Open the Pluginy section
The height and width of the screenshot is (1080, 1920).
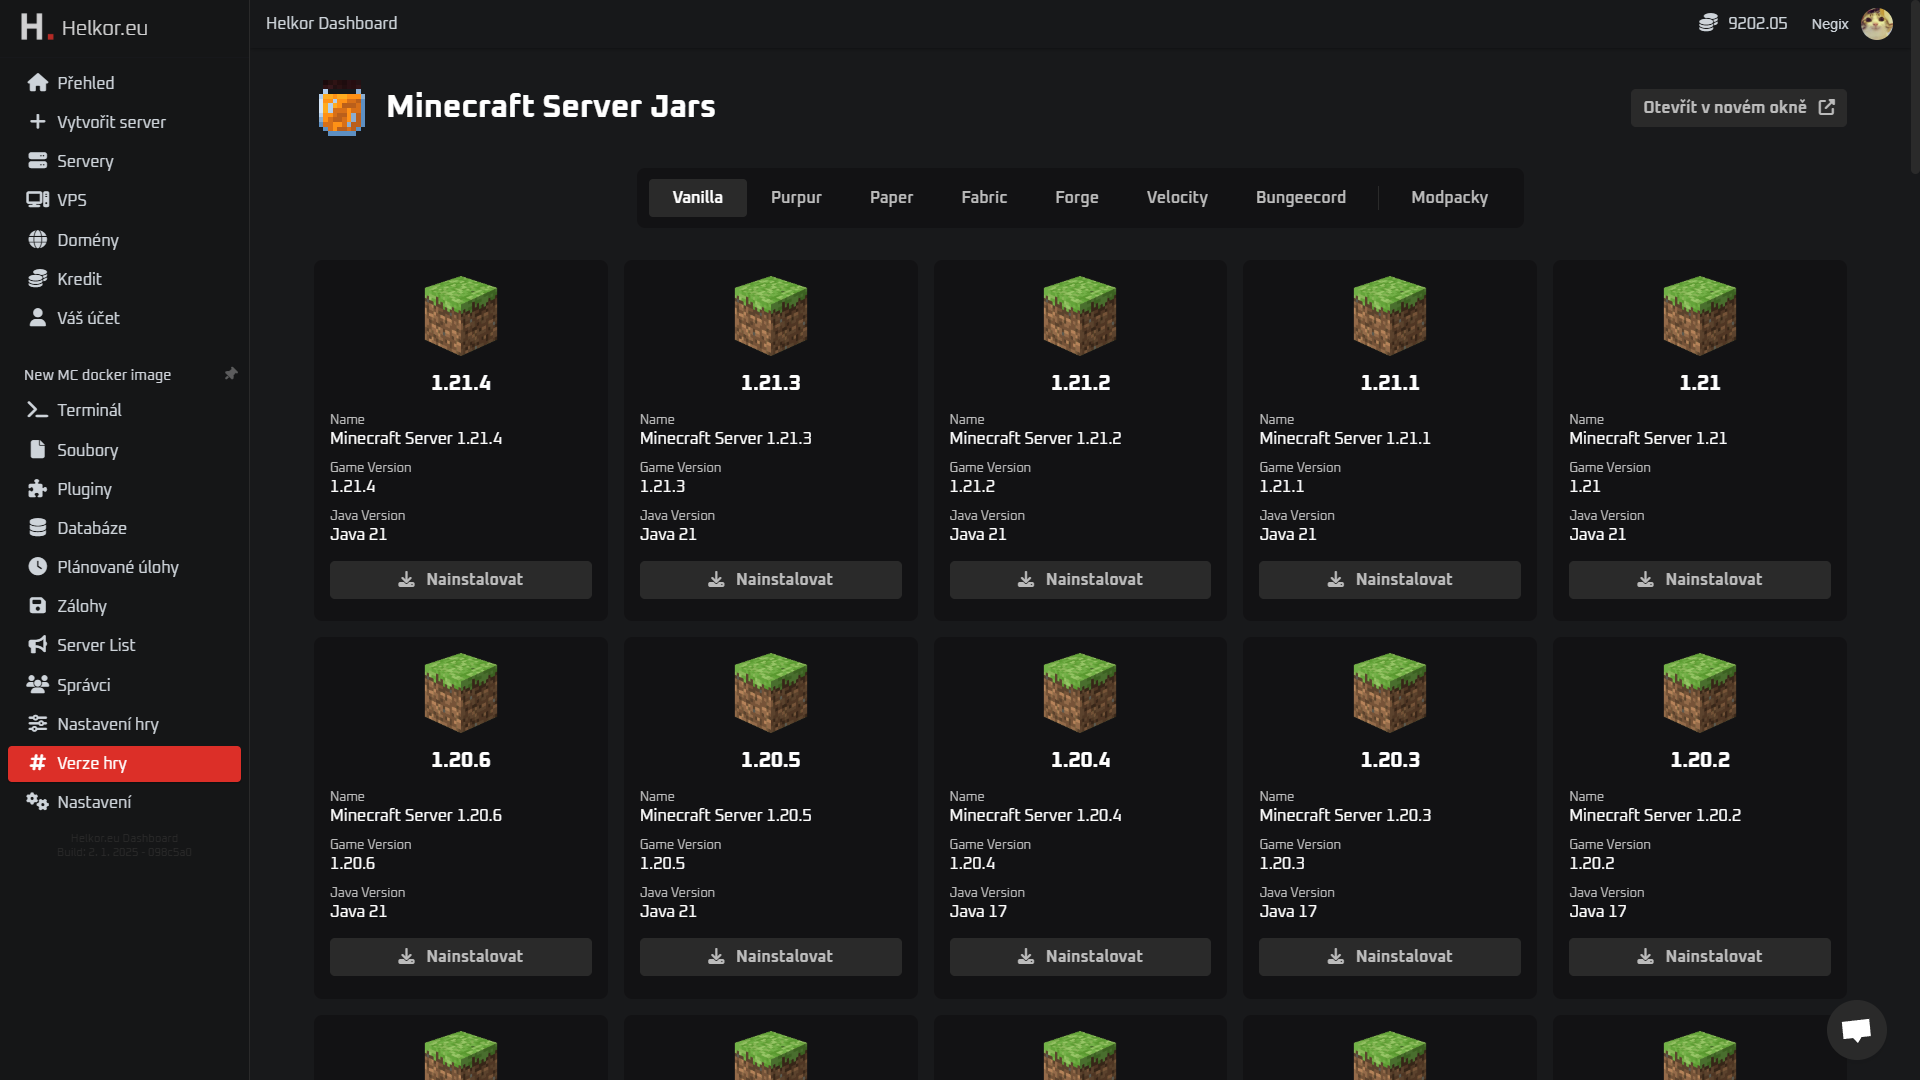pos(84,489)
